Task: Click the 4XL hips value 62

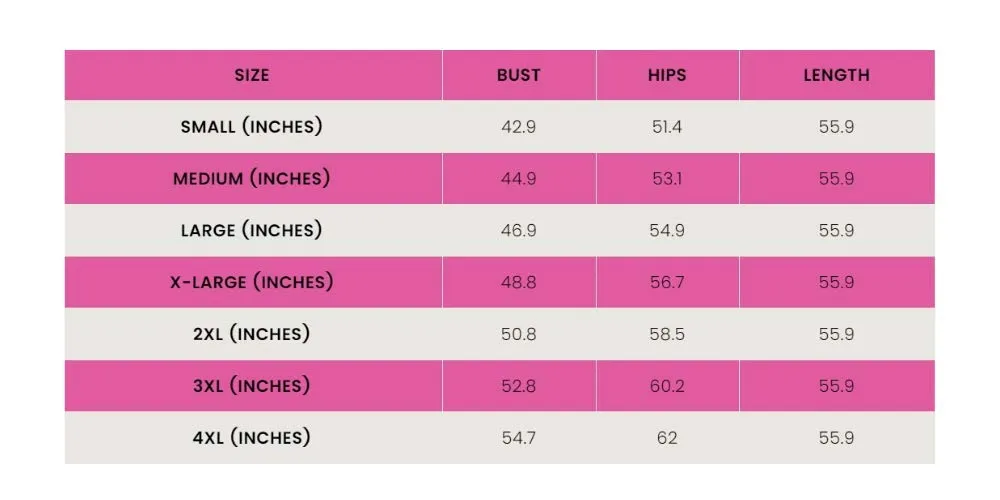Action: pyautogui.click(x=667, y=438)
